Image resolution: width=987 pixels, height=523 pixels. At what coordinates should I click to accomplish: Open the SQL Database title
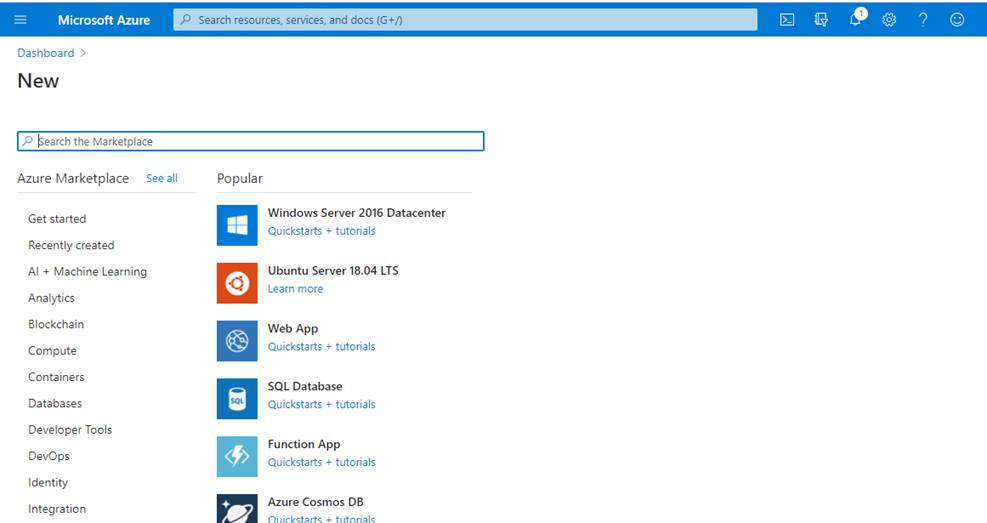[x=305, y=386]
